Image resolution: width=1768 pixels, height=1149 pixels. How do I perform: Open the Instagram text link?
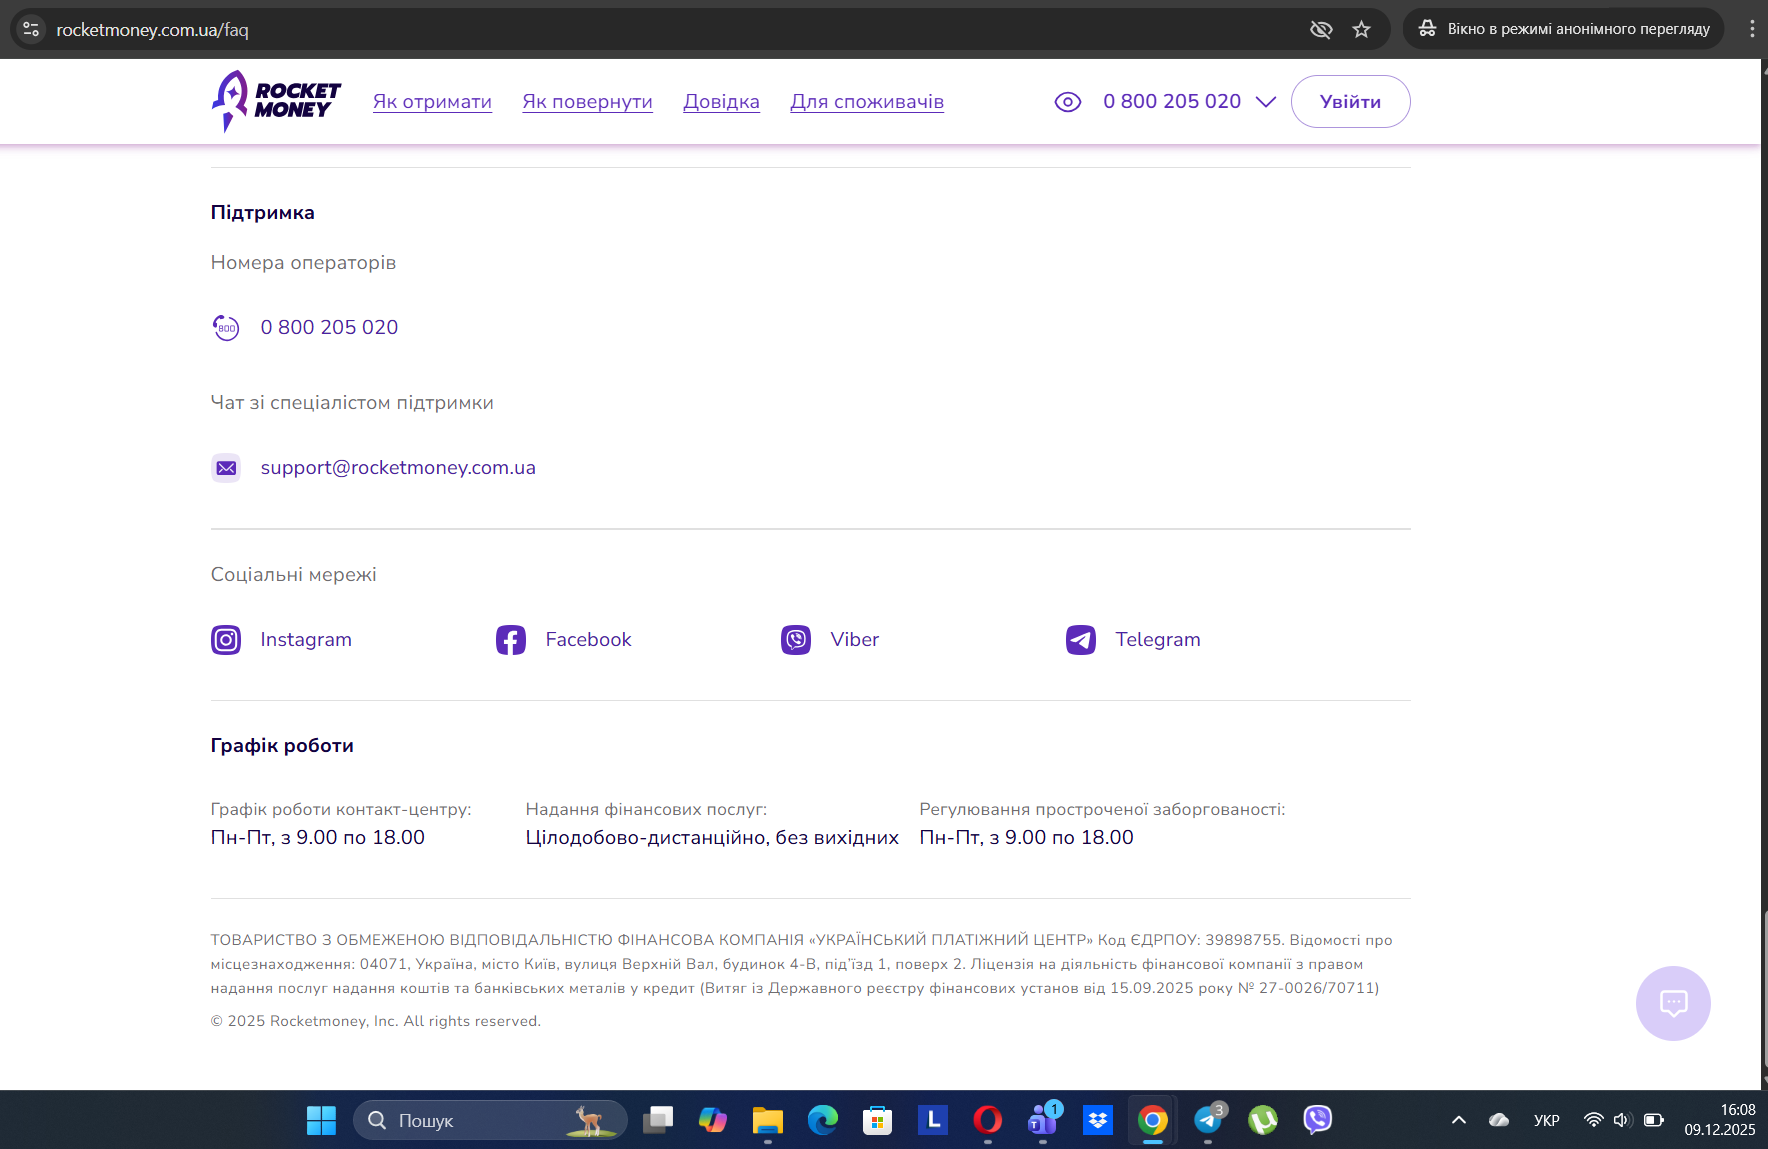coord(306,640)
